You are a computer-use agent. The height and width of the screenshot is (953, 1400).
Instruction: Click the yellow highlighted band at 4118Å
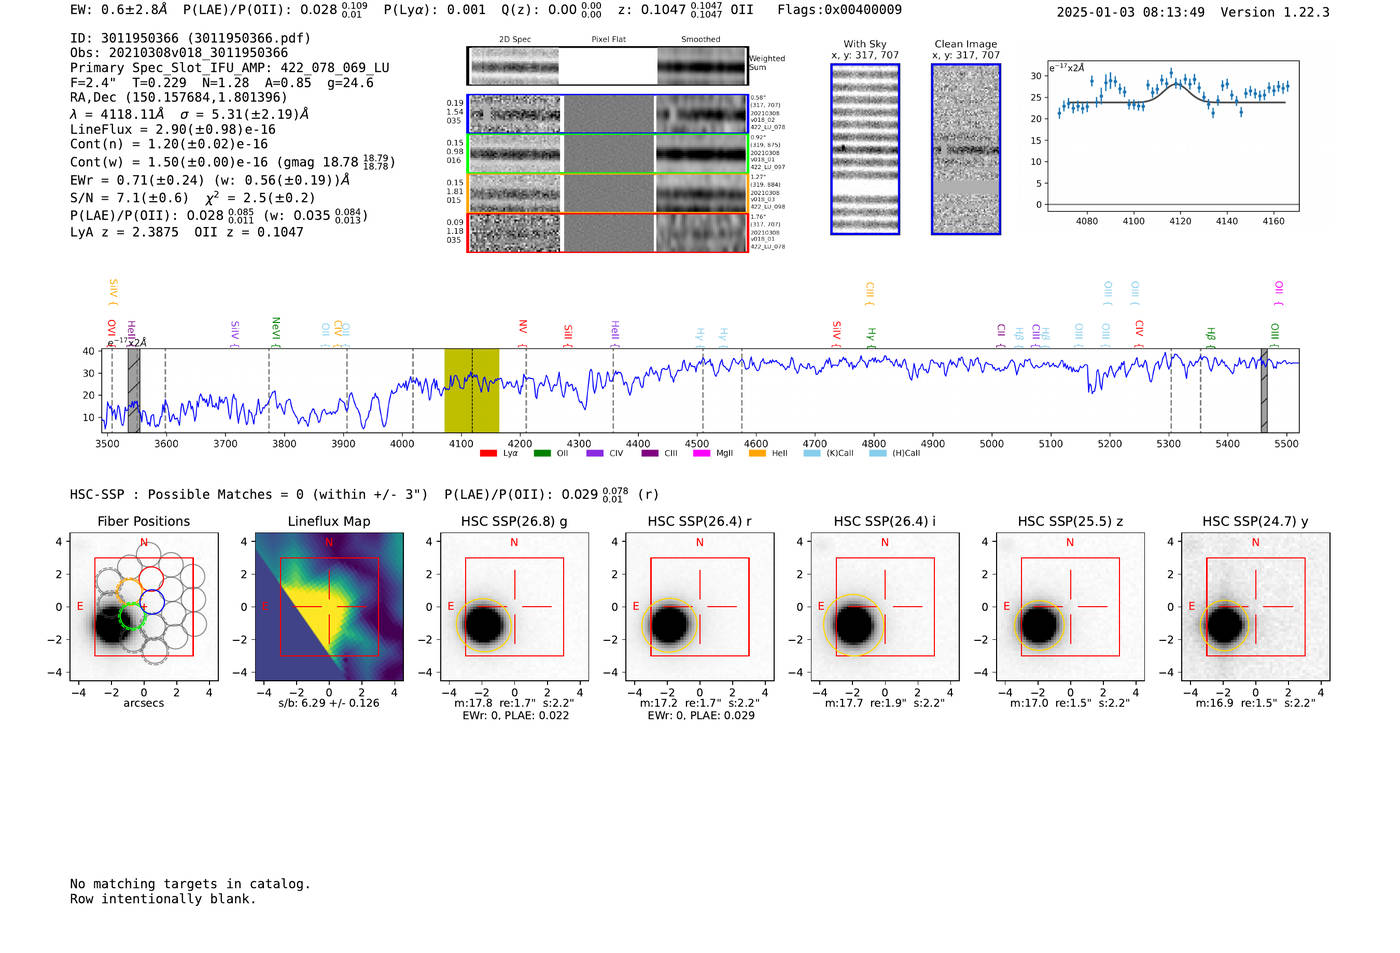point(472,390)
